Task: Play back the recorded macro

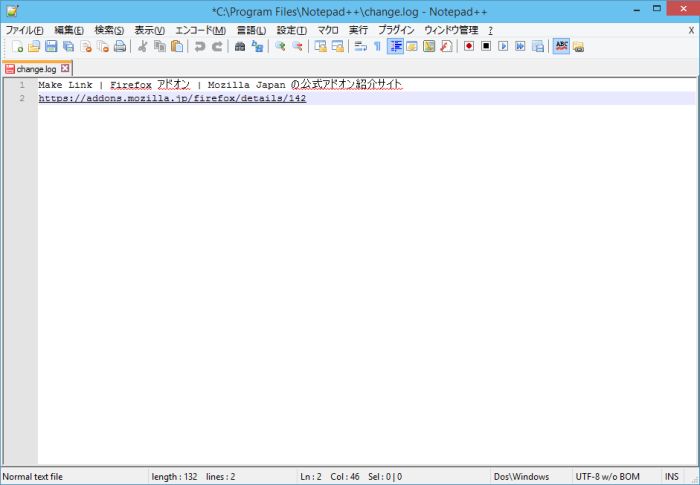Action: point(503,46)
